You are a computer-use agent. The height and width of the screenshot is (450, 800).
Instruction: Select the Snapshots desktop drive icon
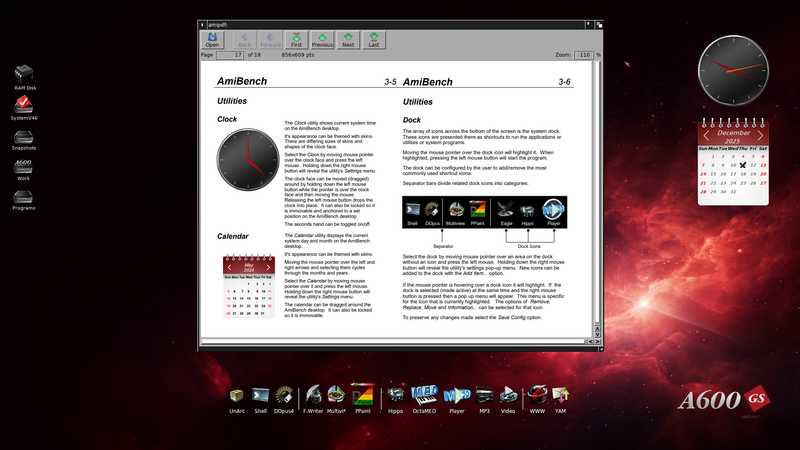click(25, 136)
